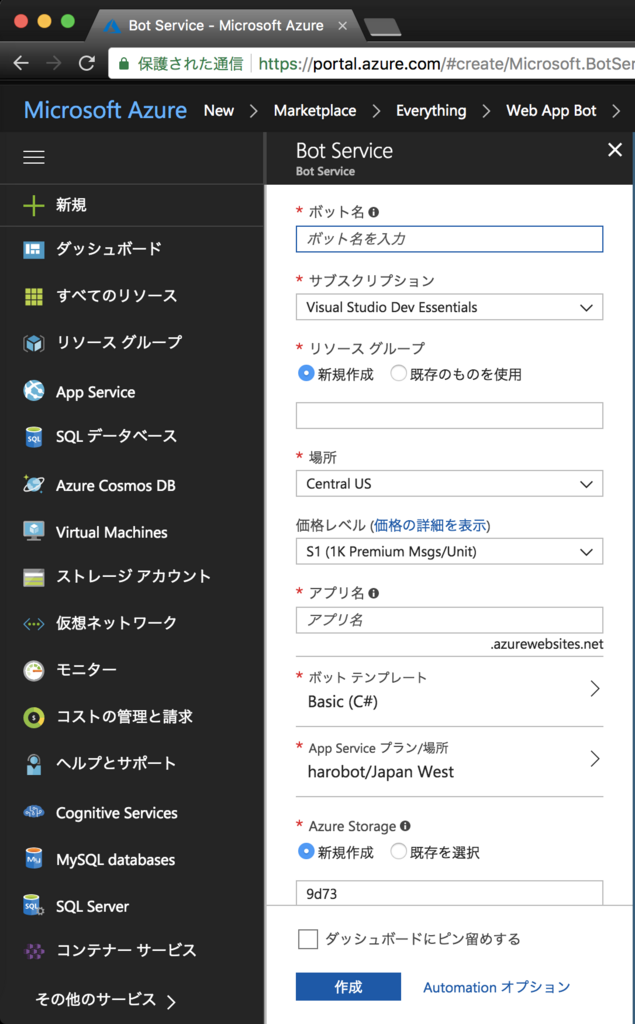This screenshot has width=635, height=1024.
Task: Click the 保護された通信 secure label
Action: coord(190,63)
